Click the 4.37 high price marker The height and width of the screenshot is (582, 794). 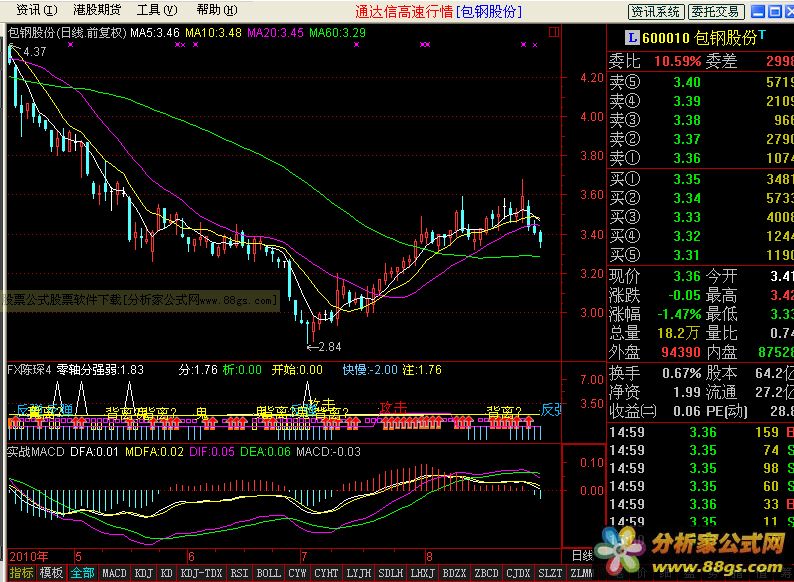point(34,52)
